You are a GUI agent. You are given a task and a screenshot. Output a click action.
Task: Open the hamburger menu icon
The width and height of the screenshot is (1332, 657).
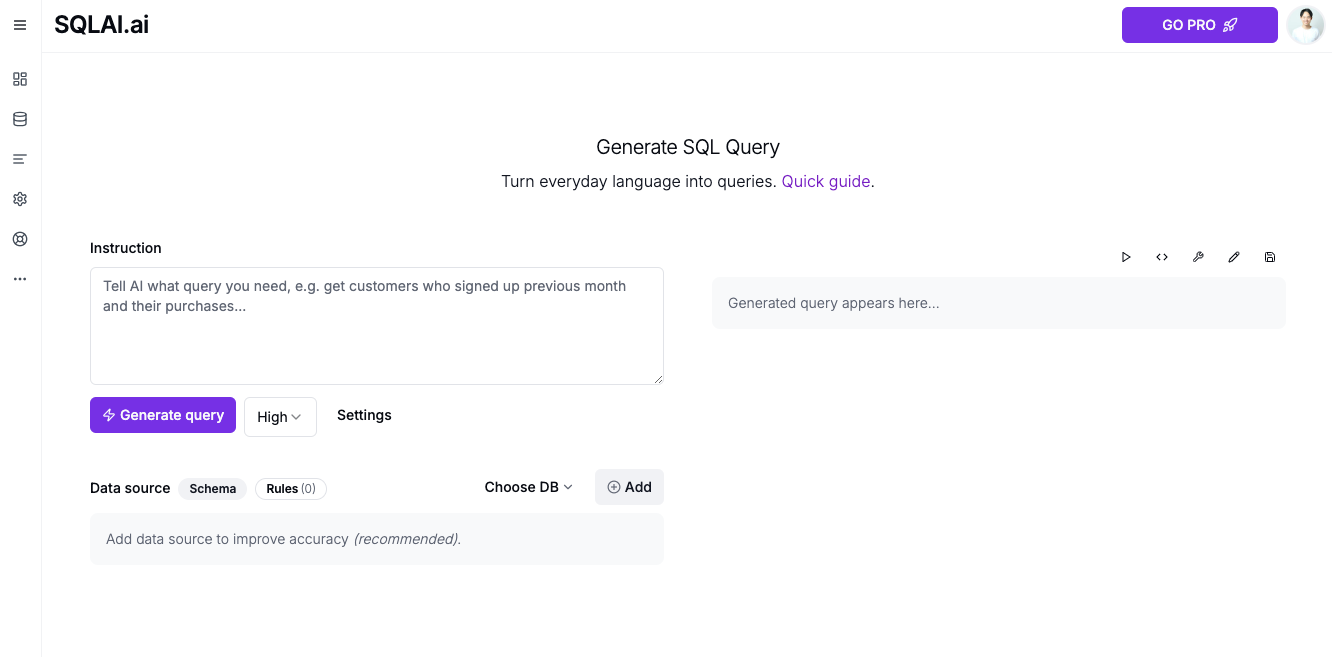pyautogui.click(x=20, y=25)
